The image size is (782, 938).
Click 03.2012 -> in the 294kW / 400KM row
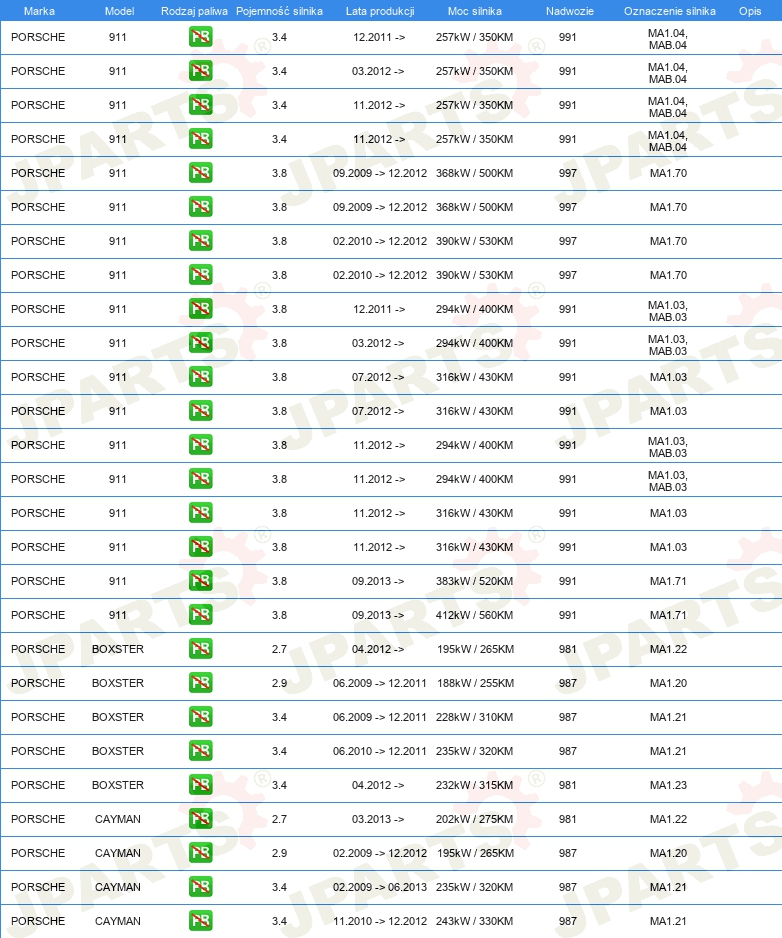point(378,343)
